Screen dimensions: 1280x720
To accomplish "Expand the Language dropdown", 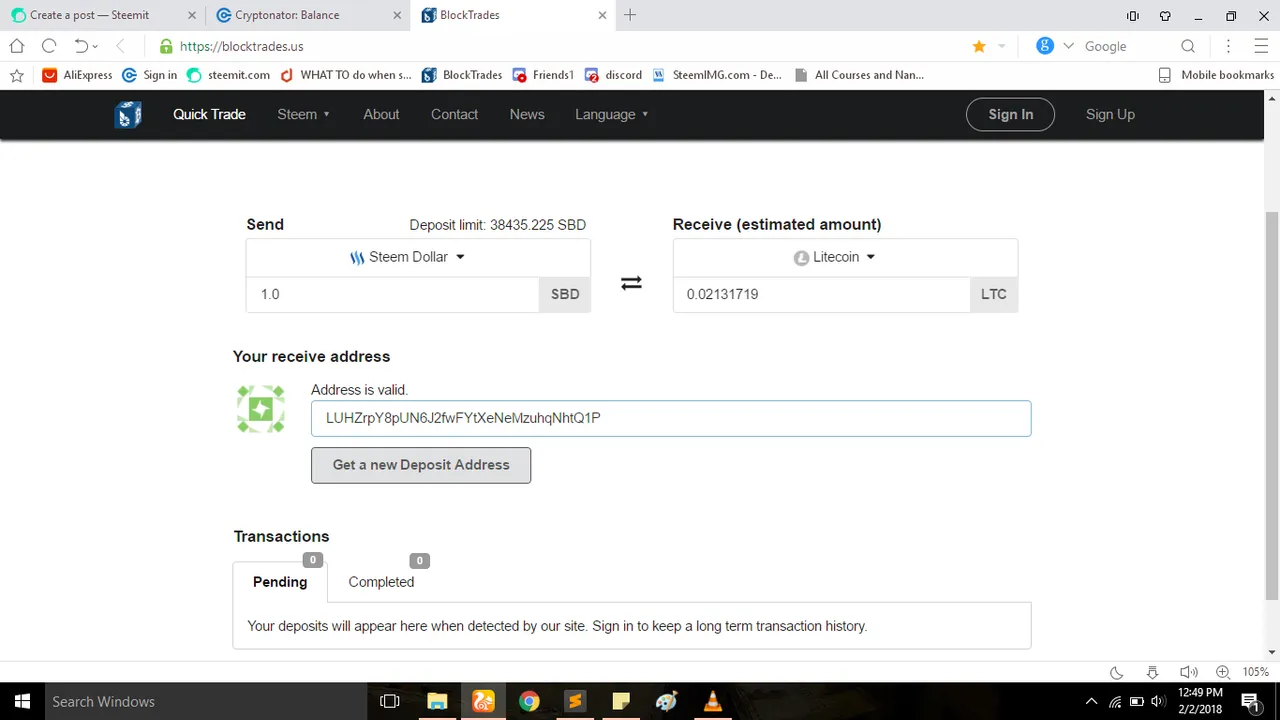I will (612, 114).
